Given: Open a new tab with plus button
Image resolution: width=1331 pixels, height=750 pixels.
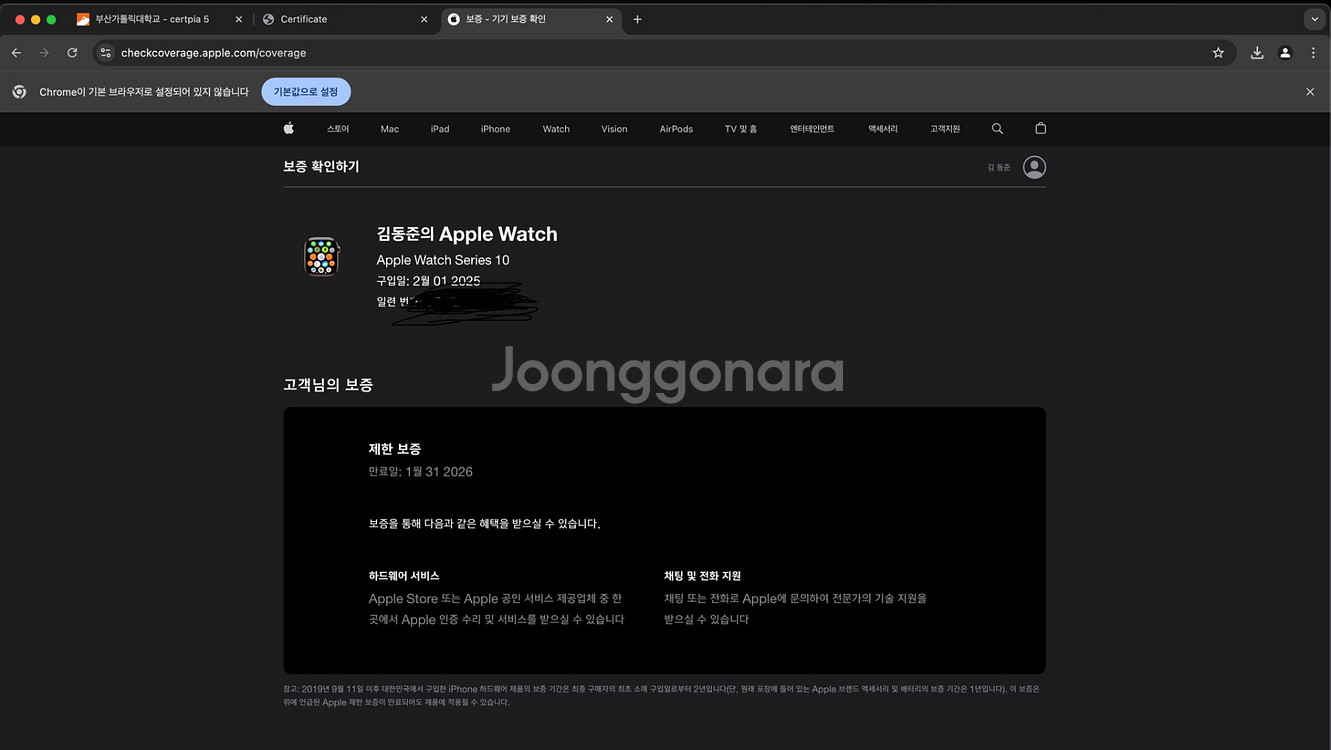Looking at the screenshot, I should [x=637, y=19].
